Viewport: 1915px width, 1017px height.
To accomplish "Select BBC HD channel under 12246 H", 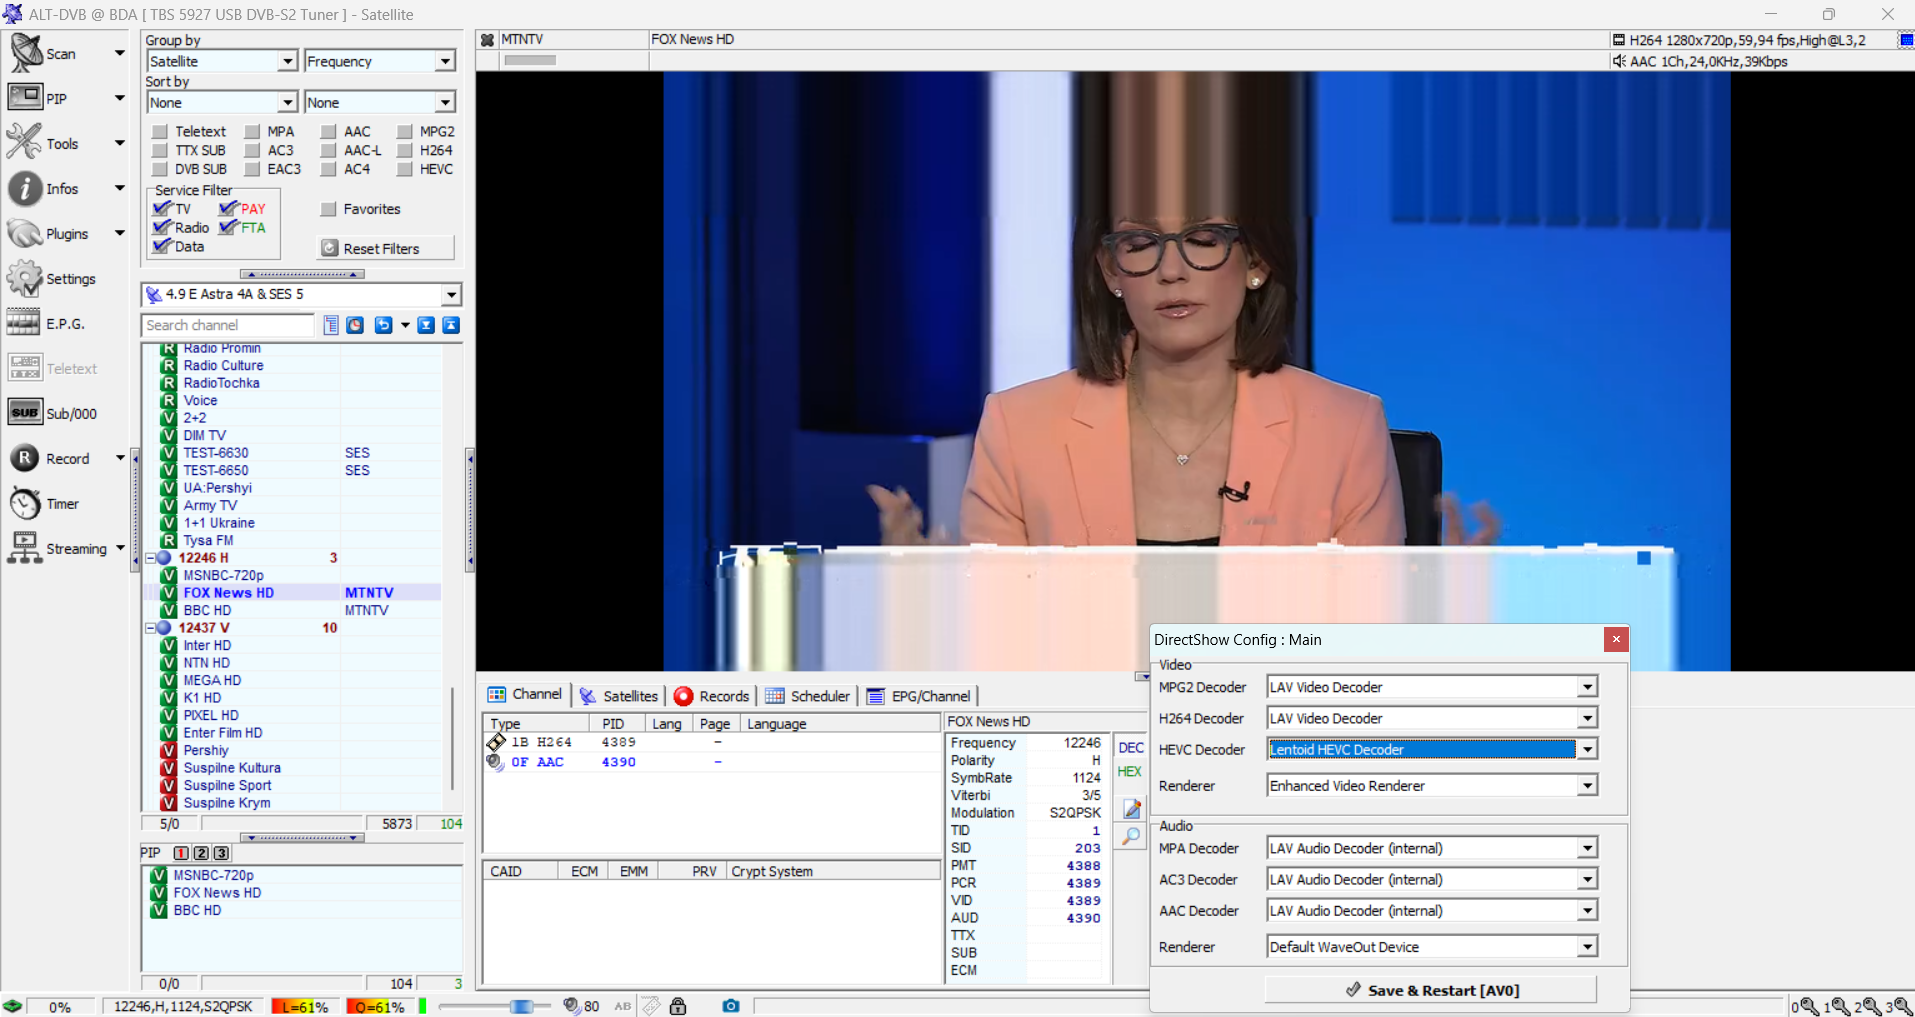I will (x=207, y=610).
